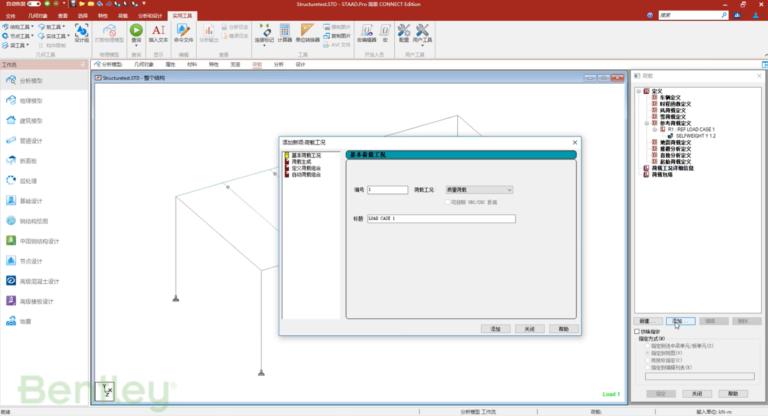Screen dimensions: 768x416
Task: Click the 宏 macro icon
Action: 385,32
